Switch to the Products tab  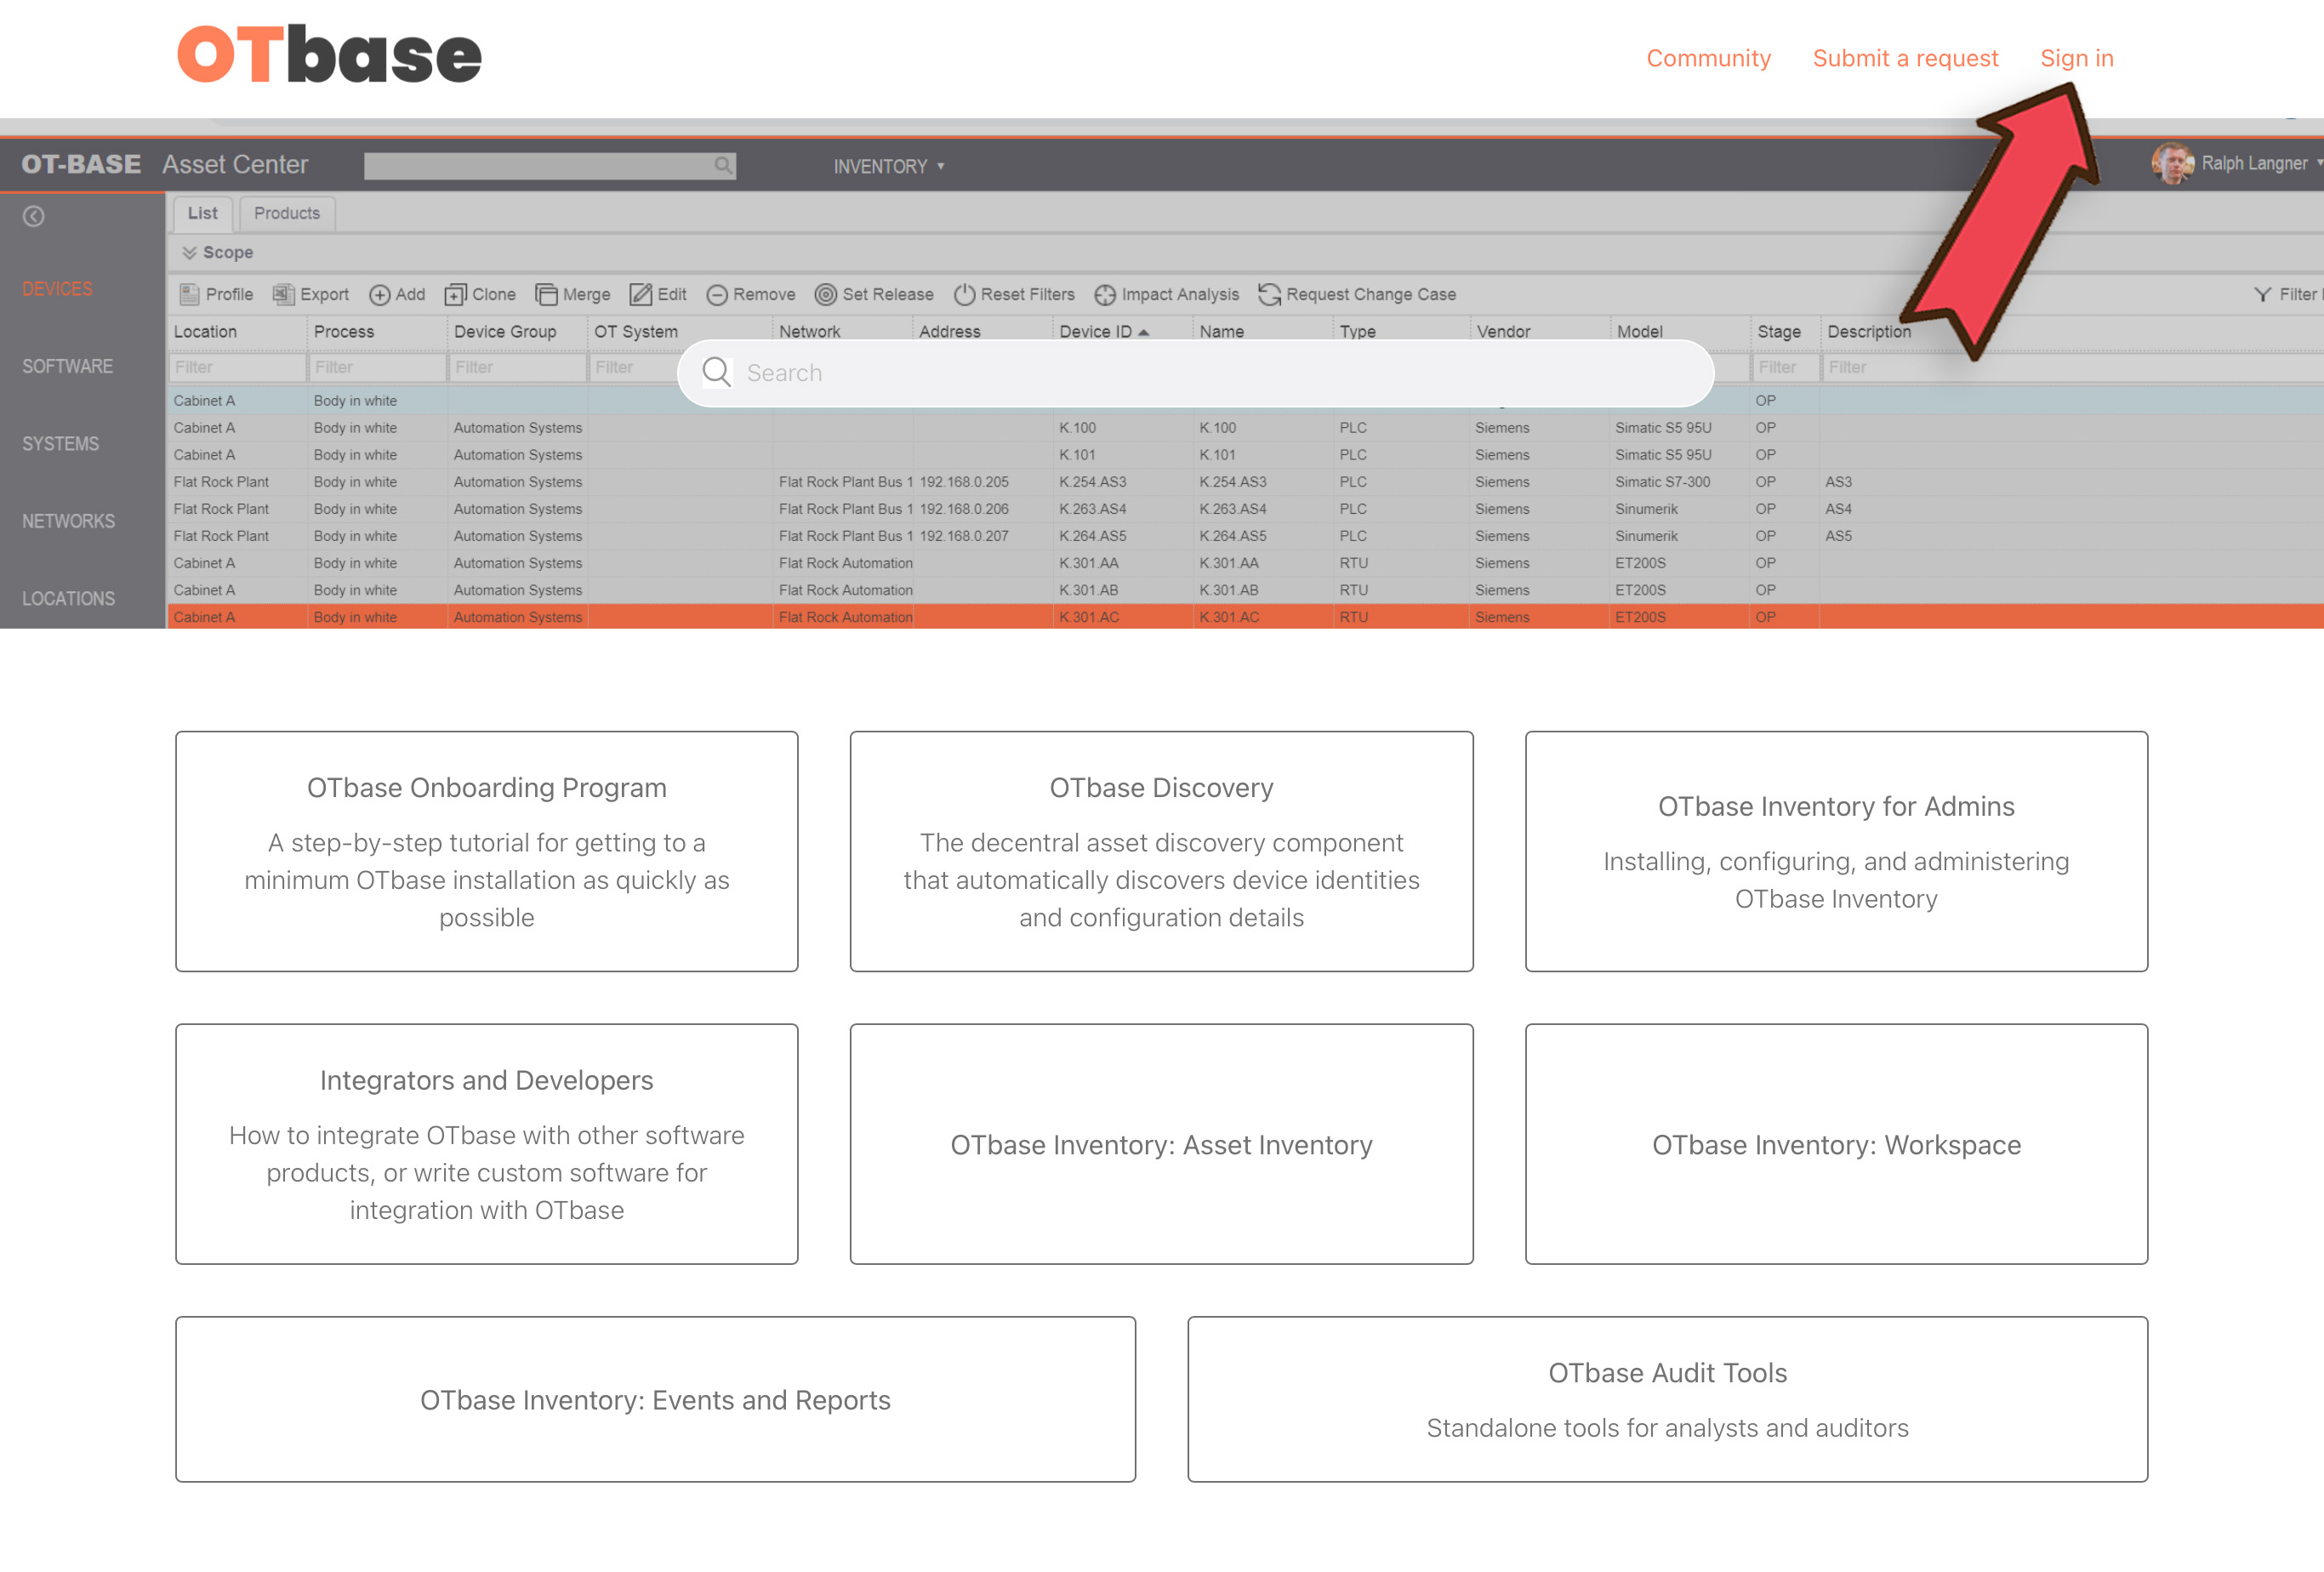point(287,213)
